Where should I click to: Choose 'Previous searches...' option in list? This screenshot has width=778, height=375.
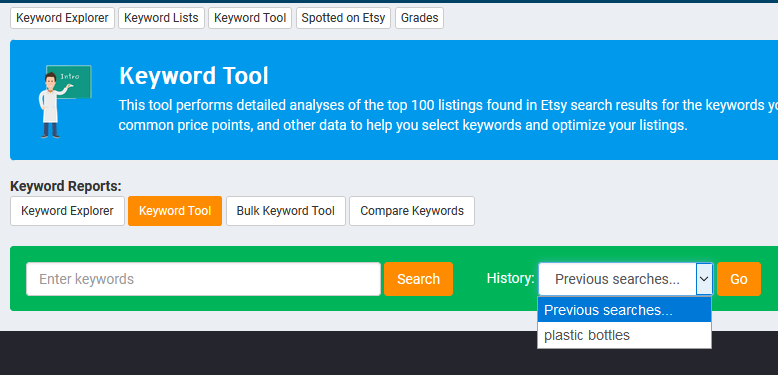[x=624, y=310]
